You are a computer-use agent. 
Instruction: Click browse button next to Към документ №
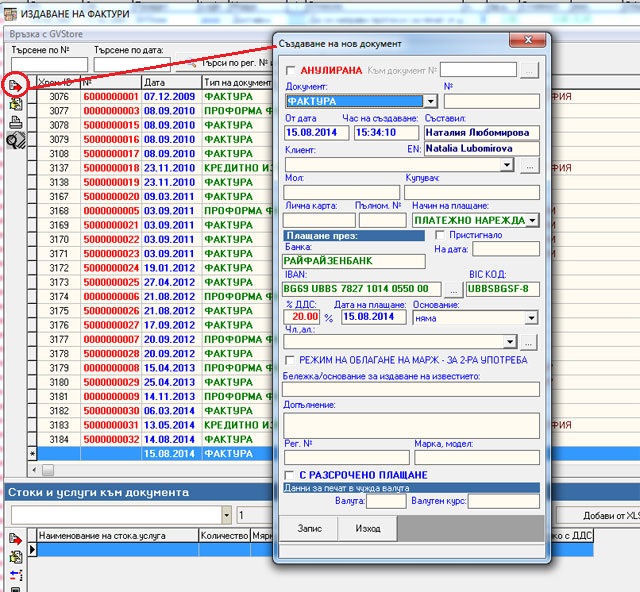[x=529, y=70]
